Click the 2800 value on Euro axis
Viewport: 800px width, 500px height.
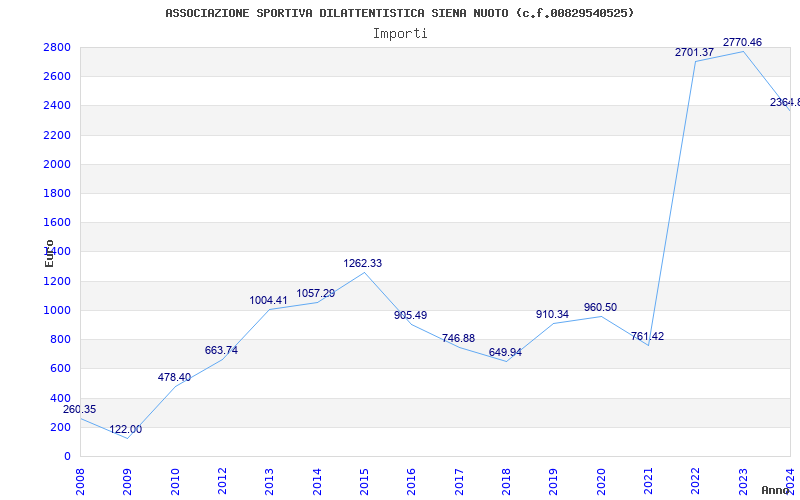tap(57, 47)
